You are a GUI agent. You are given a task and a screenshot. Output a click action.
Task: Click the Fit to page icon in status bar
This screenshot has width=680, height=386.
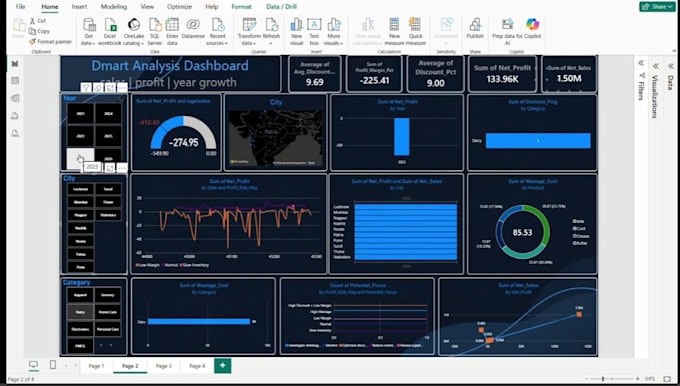tap(667, 379)
